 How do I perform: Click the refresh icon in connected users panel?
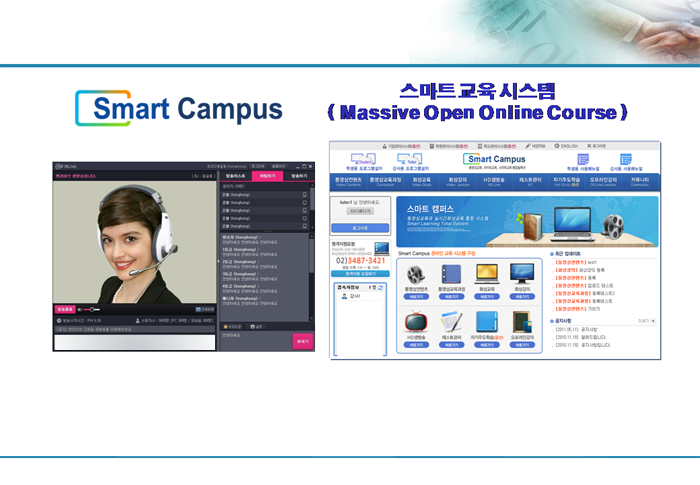point(381,288)
